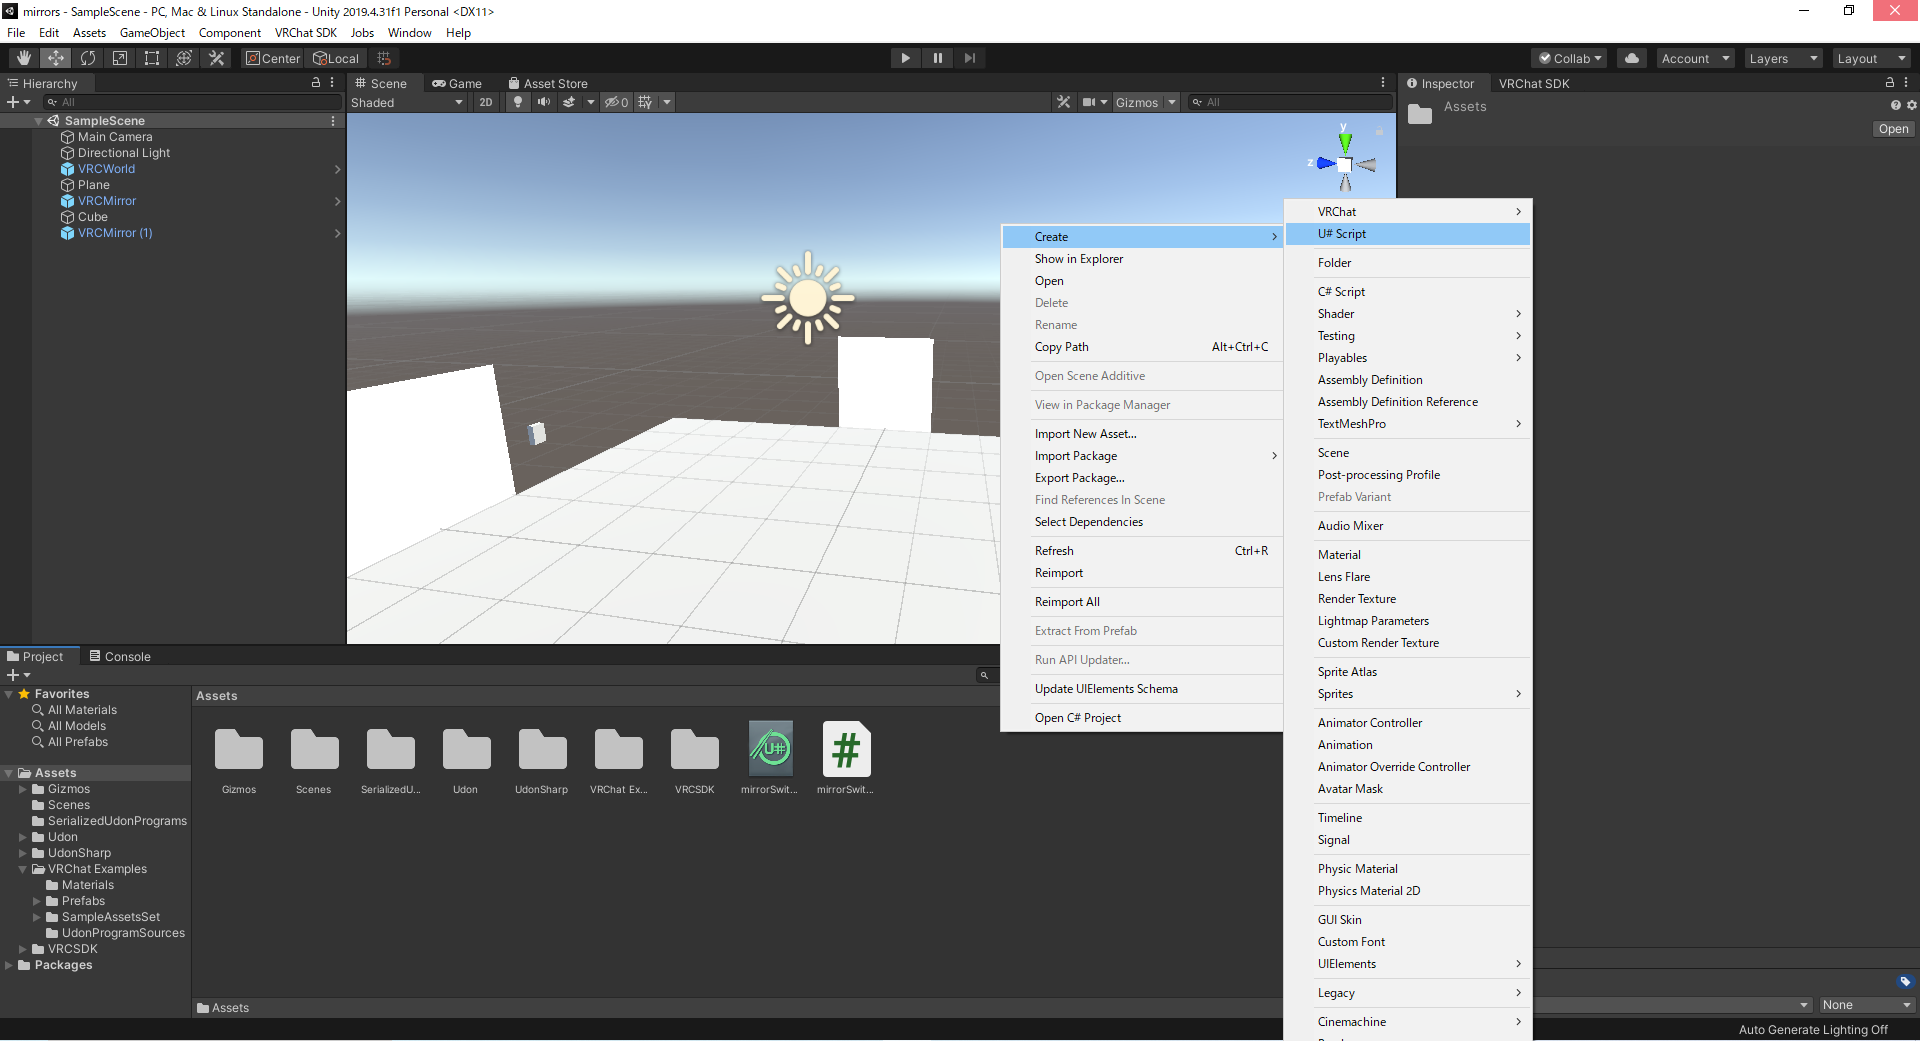This screenshot has height=1041, width=1920.
Task: Open the Gizmos dropdown
Action: tap(1146, 102)
